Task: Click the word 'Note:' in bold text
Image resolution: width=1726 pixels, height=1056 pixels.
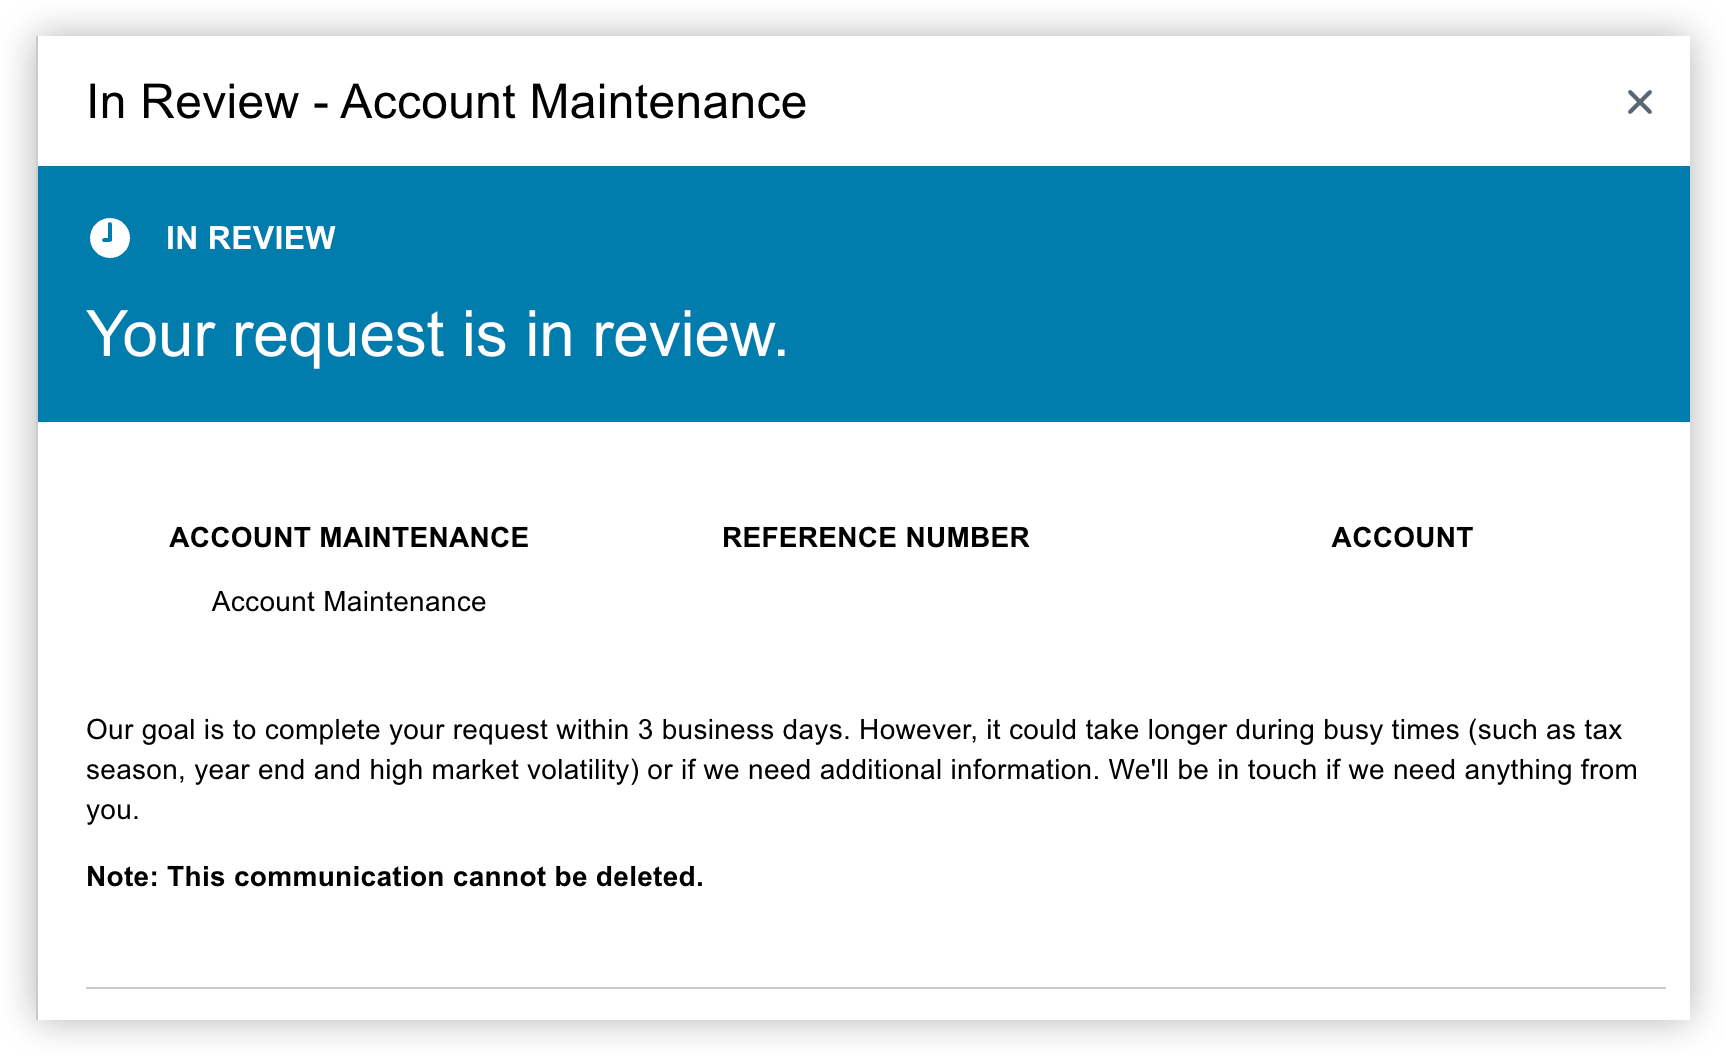Action: pyautogui.click(x=122, y=877)
